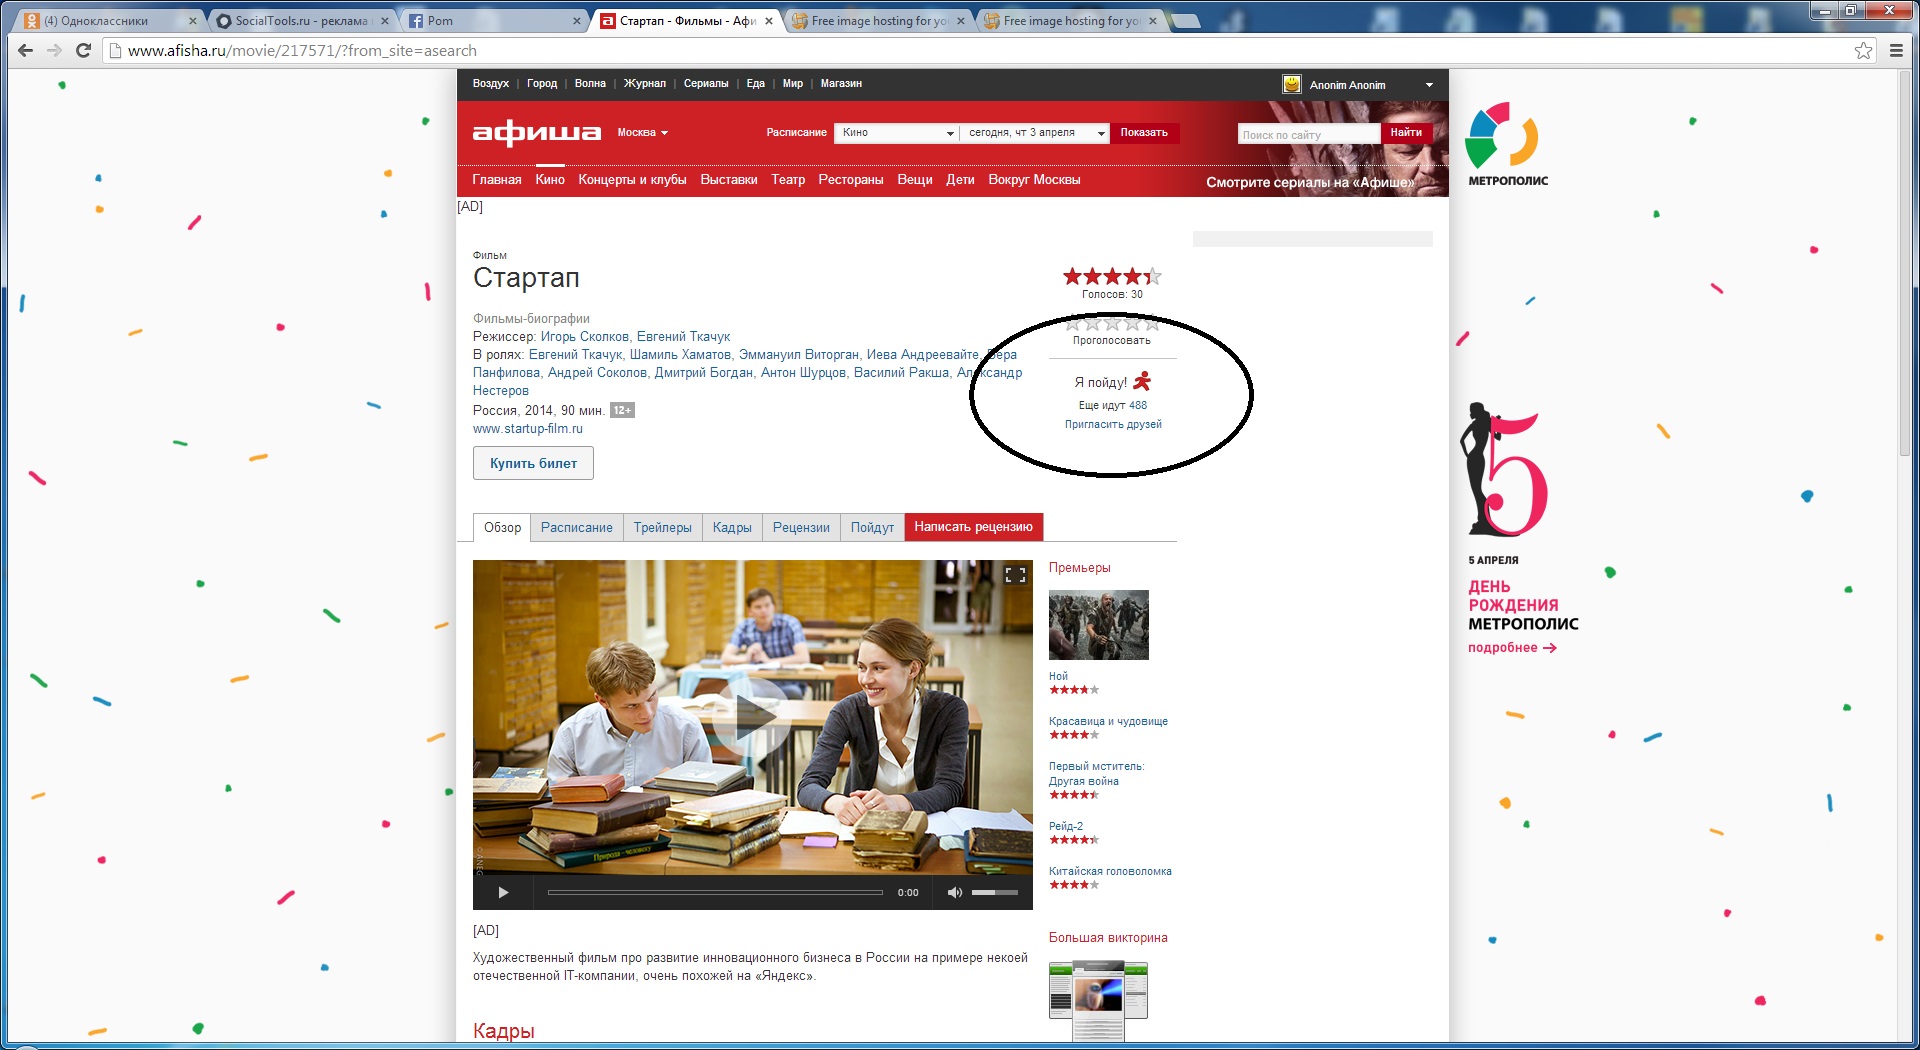Mute the trailer with speaker icon
Image resolution: width=1920 pixels, height=1050 pixels.
click(955, 893)
